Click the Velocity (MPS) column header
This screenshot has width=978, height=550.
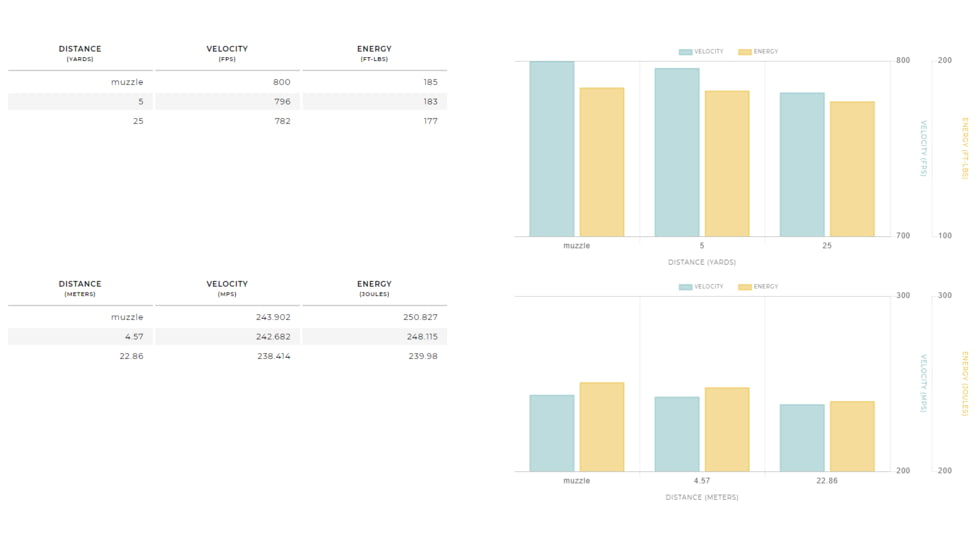(227, 288)
